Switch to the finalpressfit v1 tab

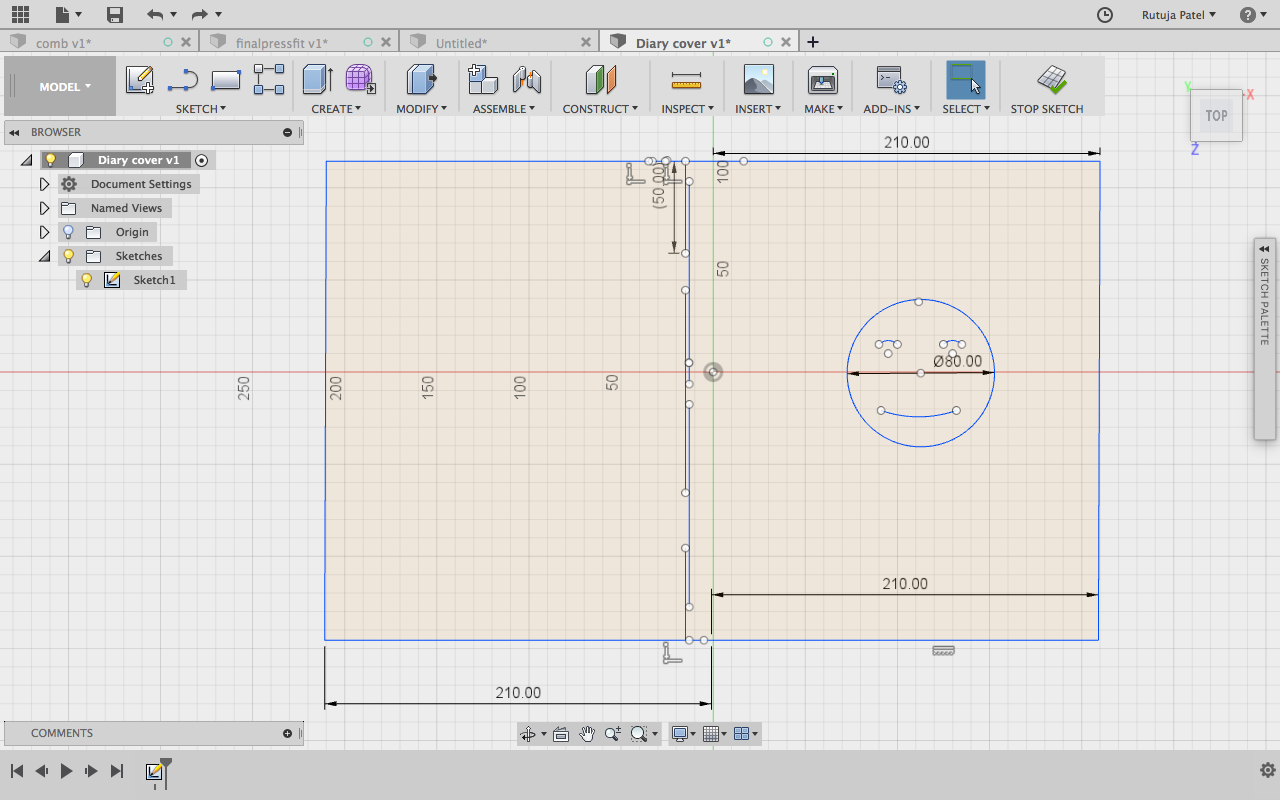pos(282,43)
